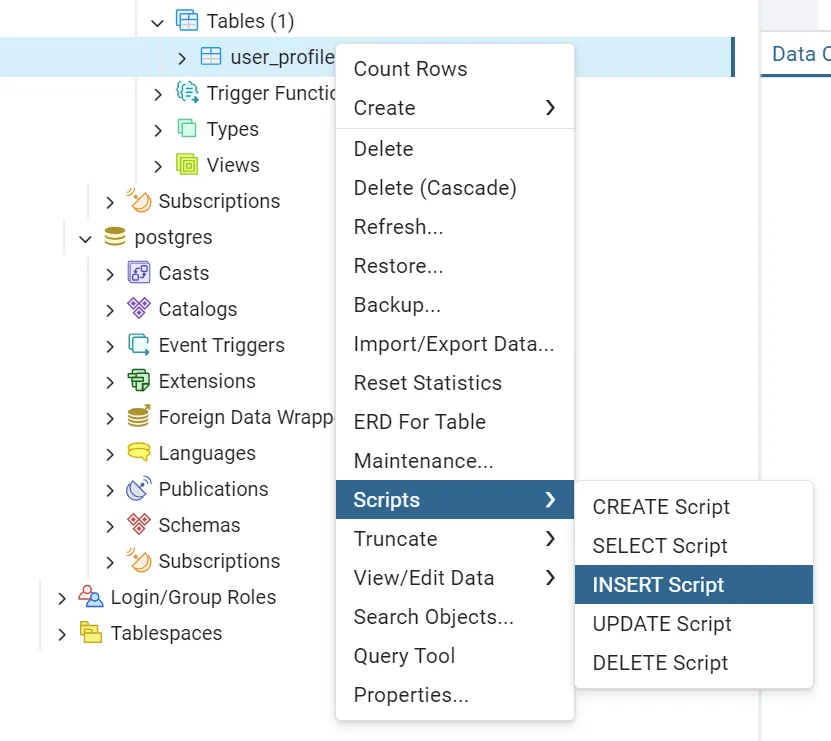Collapse the Tables (1) node

tap(157, 23)
